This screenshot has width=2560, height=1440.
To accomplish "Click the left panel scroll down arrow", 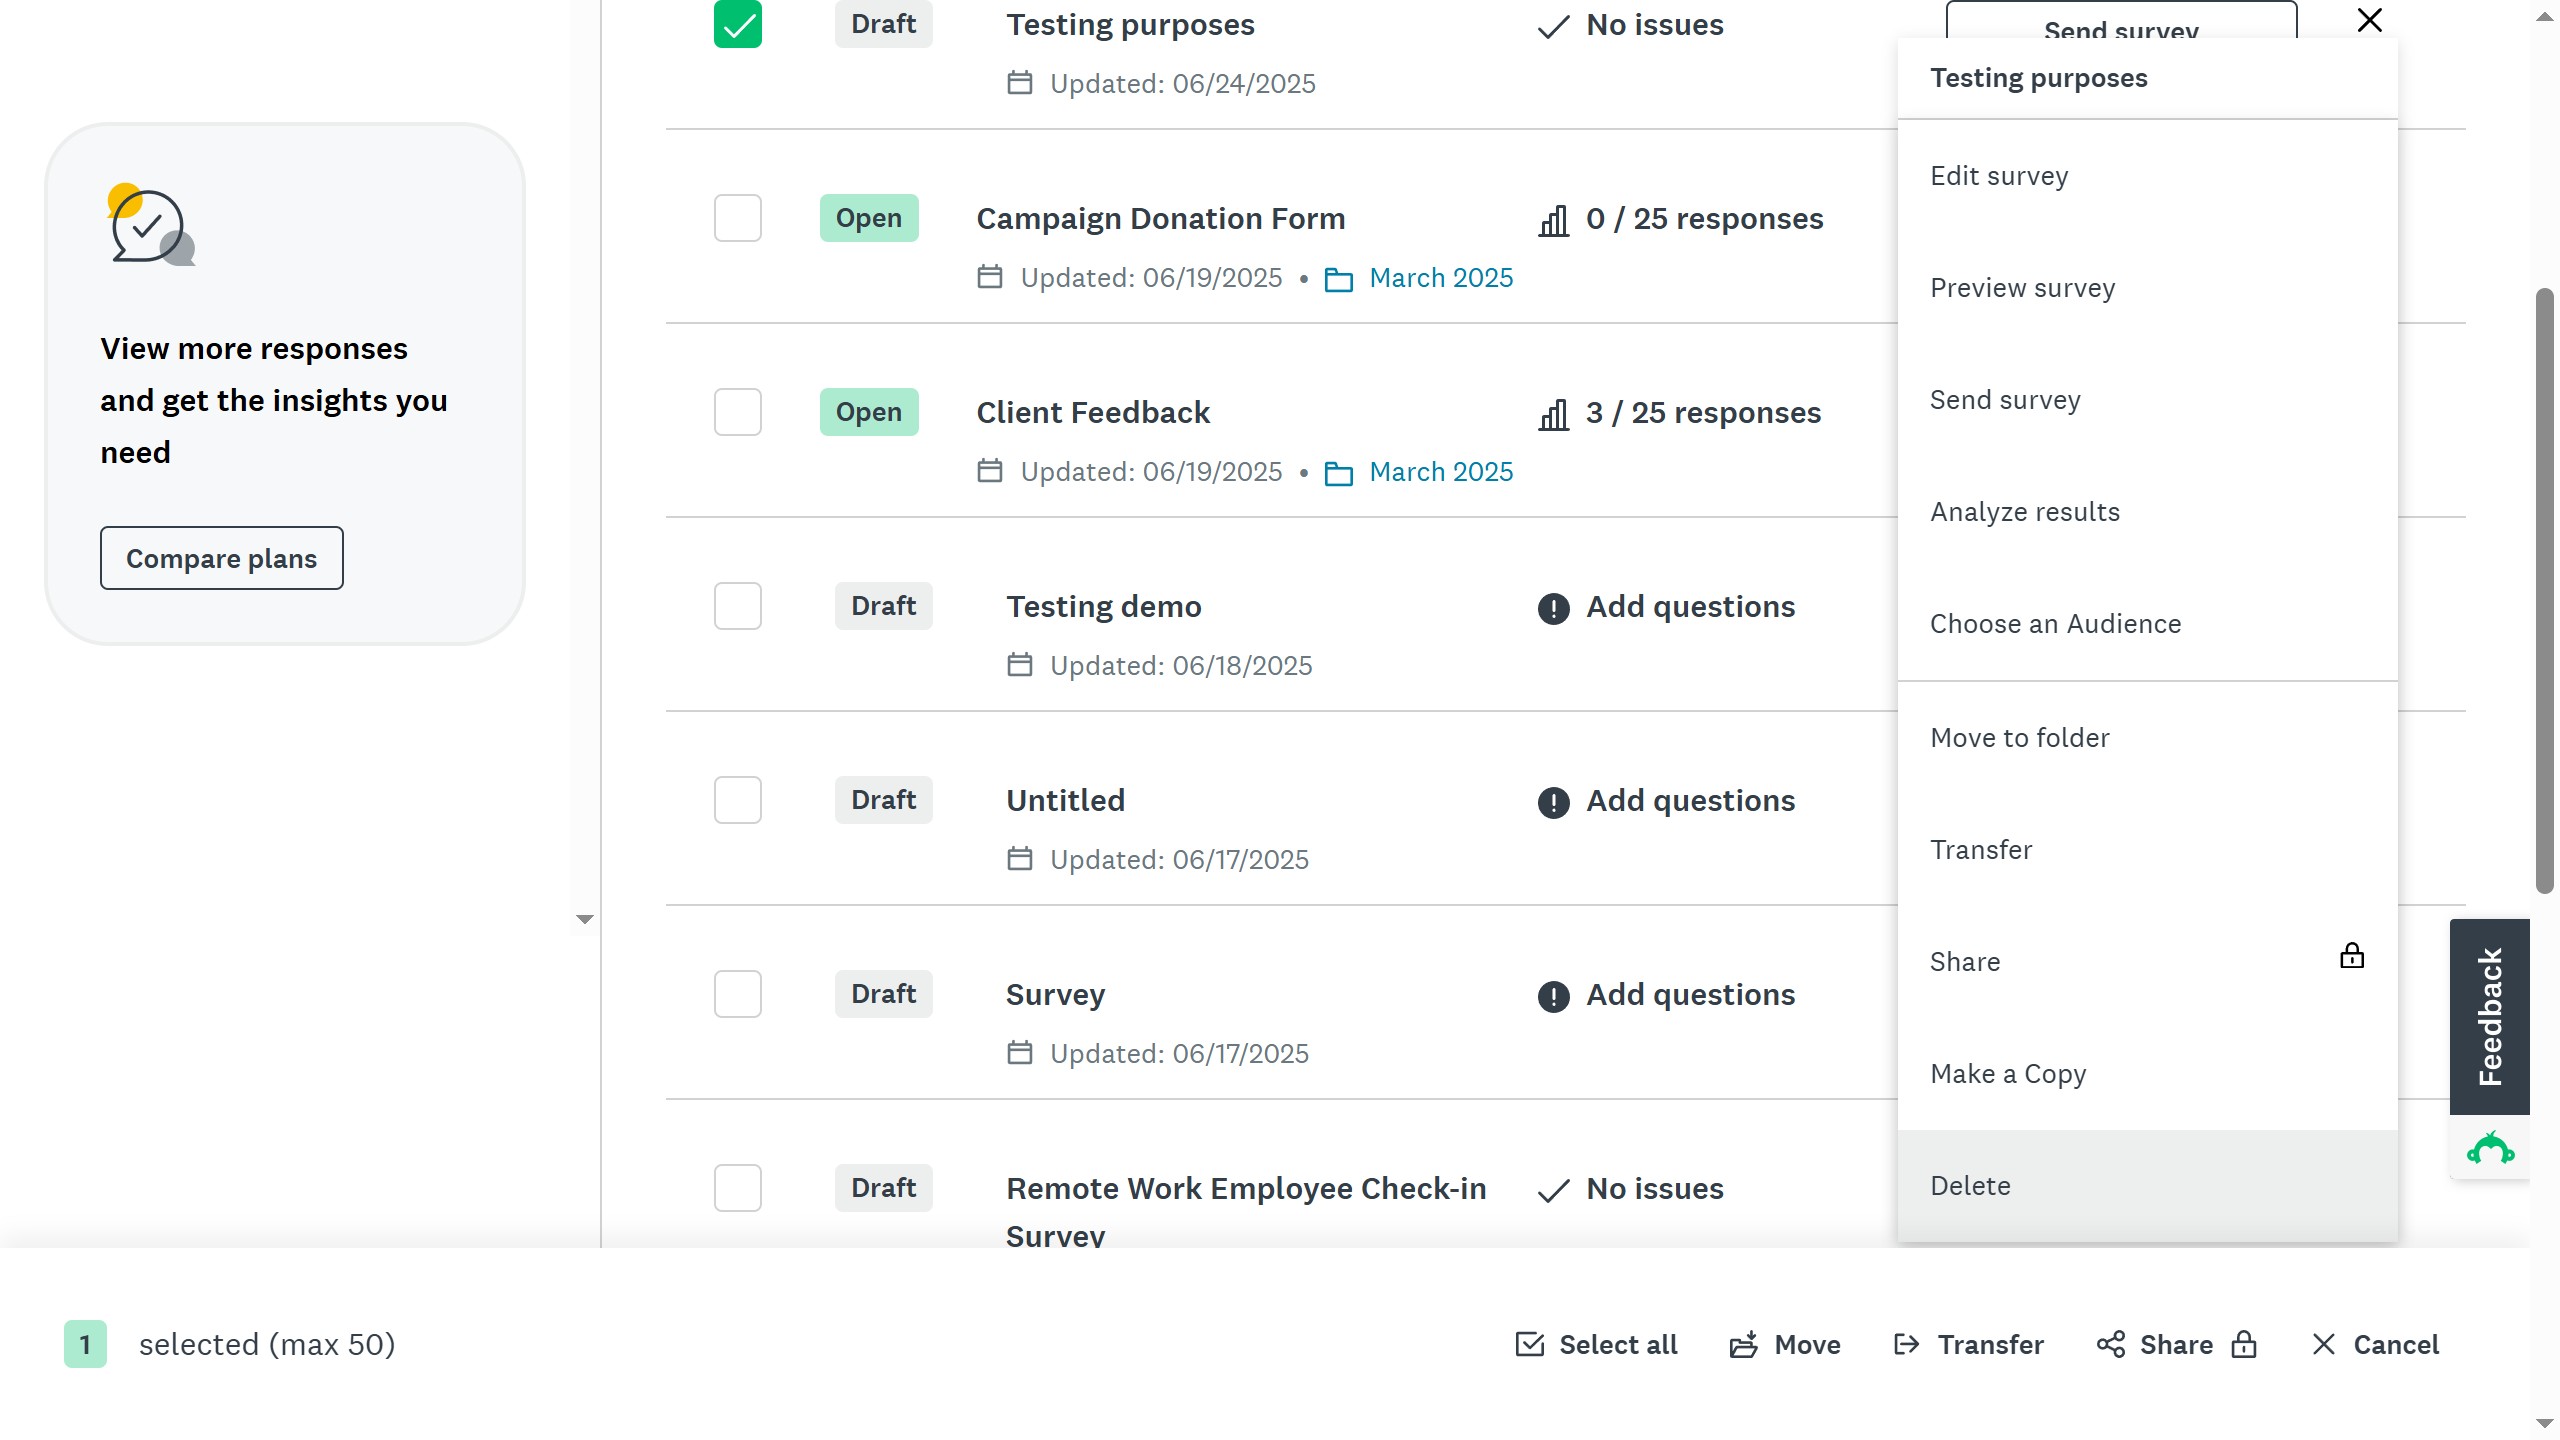I will pos(585,919).
